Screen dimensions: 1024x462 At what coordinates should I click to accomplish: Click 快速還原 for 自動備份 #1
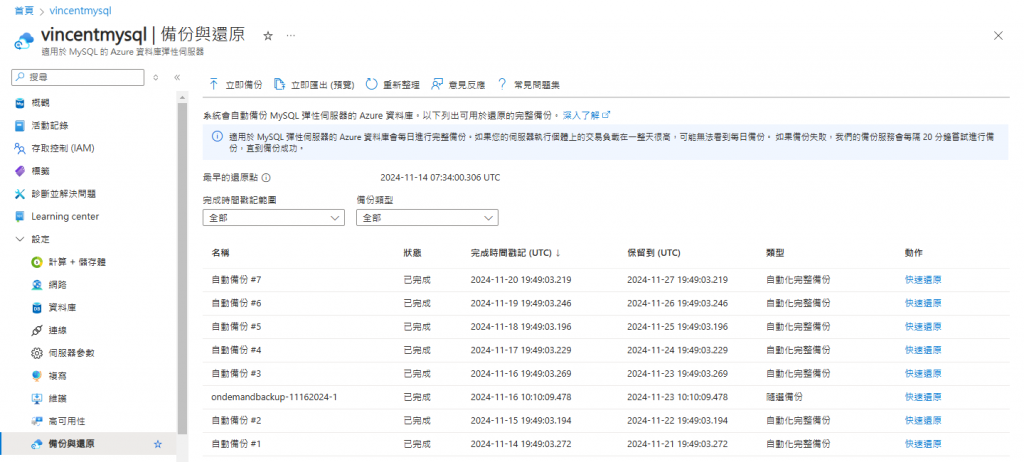(923, 444)
